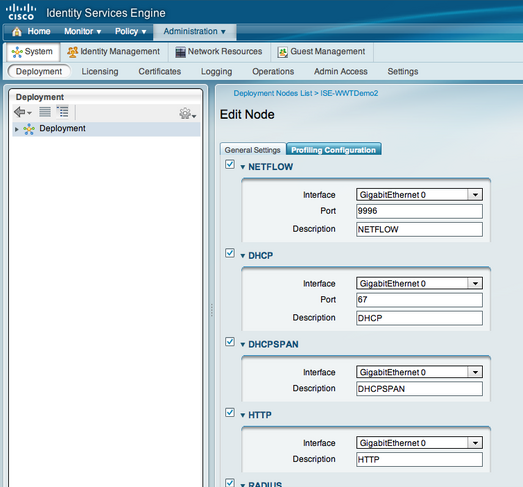Go to Certificates page
Screen dimensions: 523x487
pos(159,71)
